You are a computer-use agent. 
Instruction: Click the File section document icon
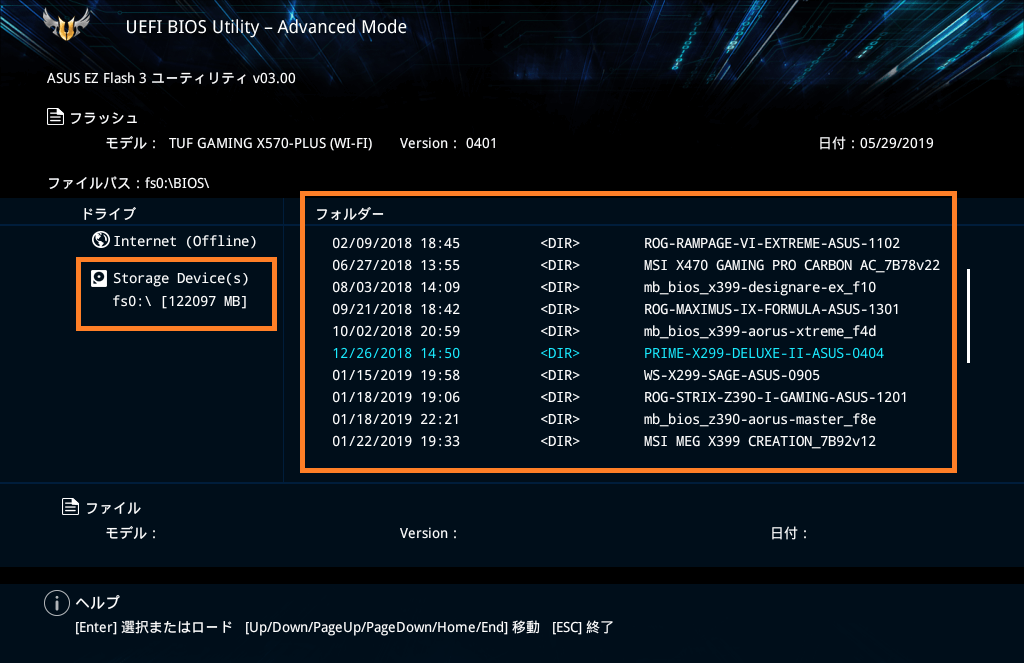70,506
